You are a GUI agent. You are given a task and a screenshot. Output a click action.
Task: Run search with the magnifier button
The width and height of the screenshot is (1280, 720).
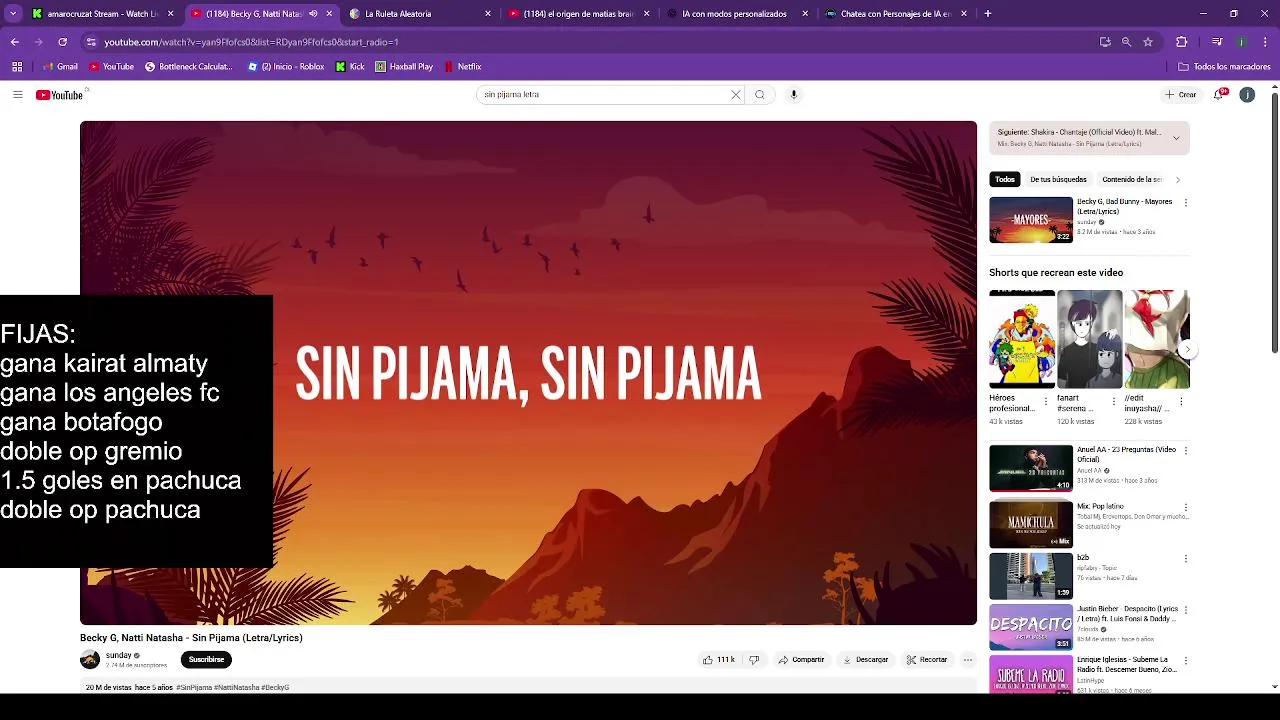point(760,95)
